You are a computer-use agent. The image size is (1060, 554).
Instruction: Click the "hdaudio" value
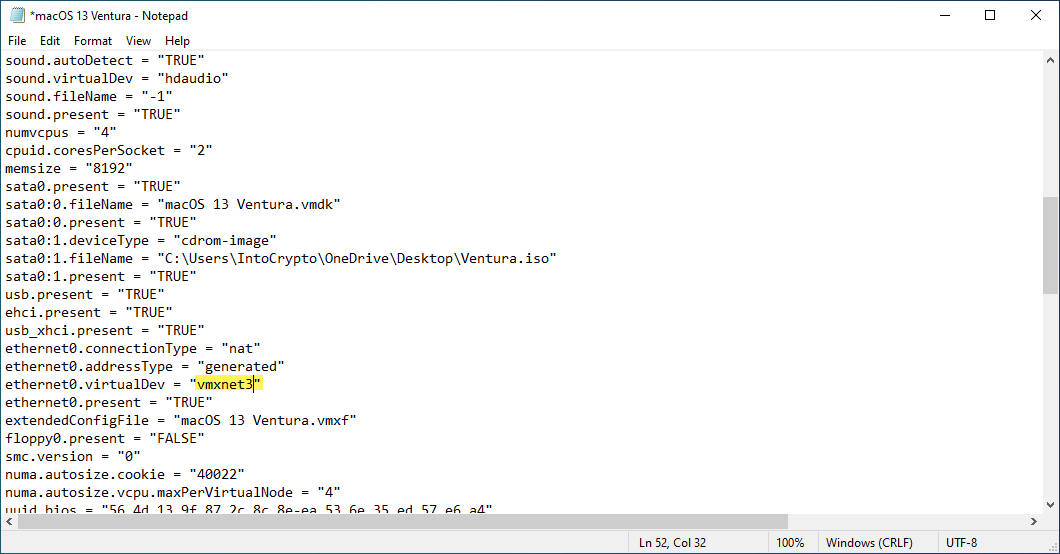[193, 78]
